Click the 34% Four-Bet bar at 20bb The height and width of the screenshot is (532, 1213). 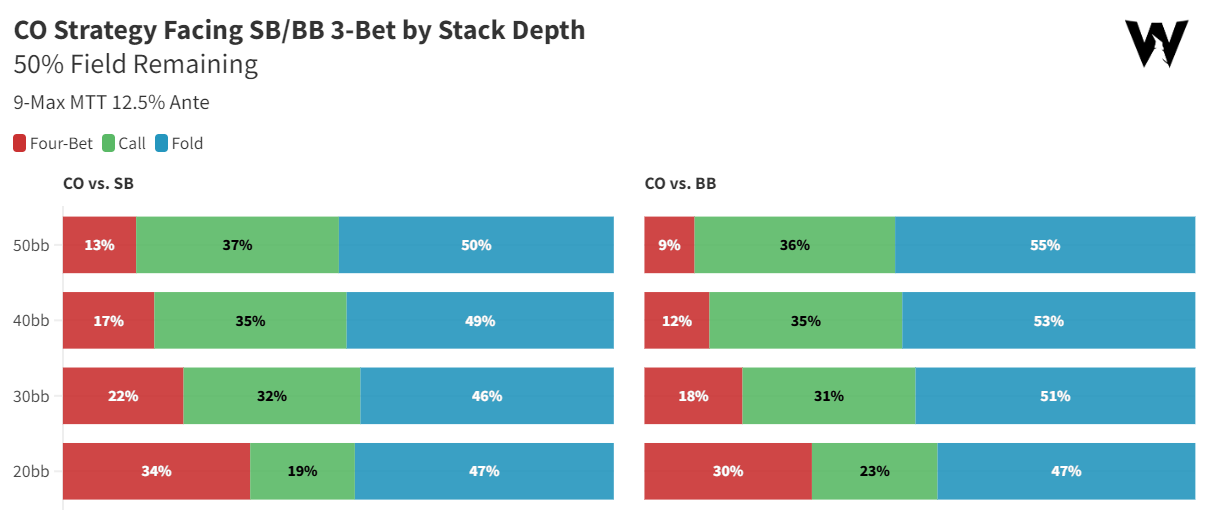pyautogui.click(x=156, y=471)
